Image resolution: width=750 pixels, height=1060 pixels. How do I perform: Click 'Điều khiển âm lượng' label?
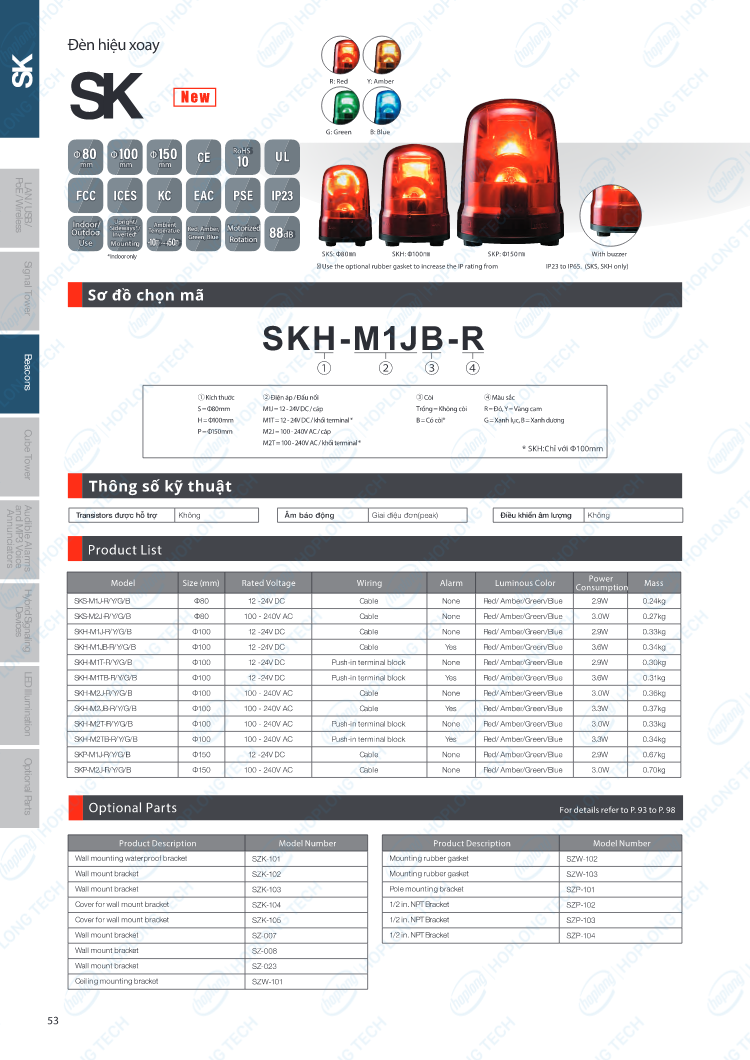tap(536, 515)
